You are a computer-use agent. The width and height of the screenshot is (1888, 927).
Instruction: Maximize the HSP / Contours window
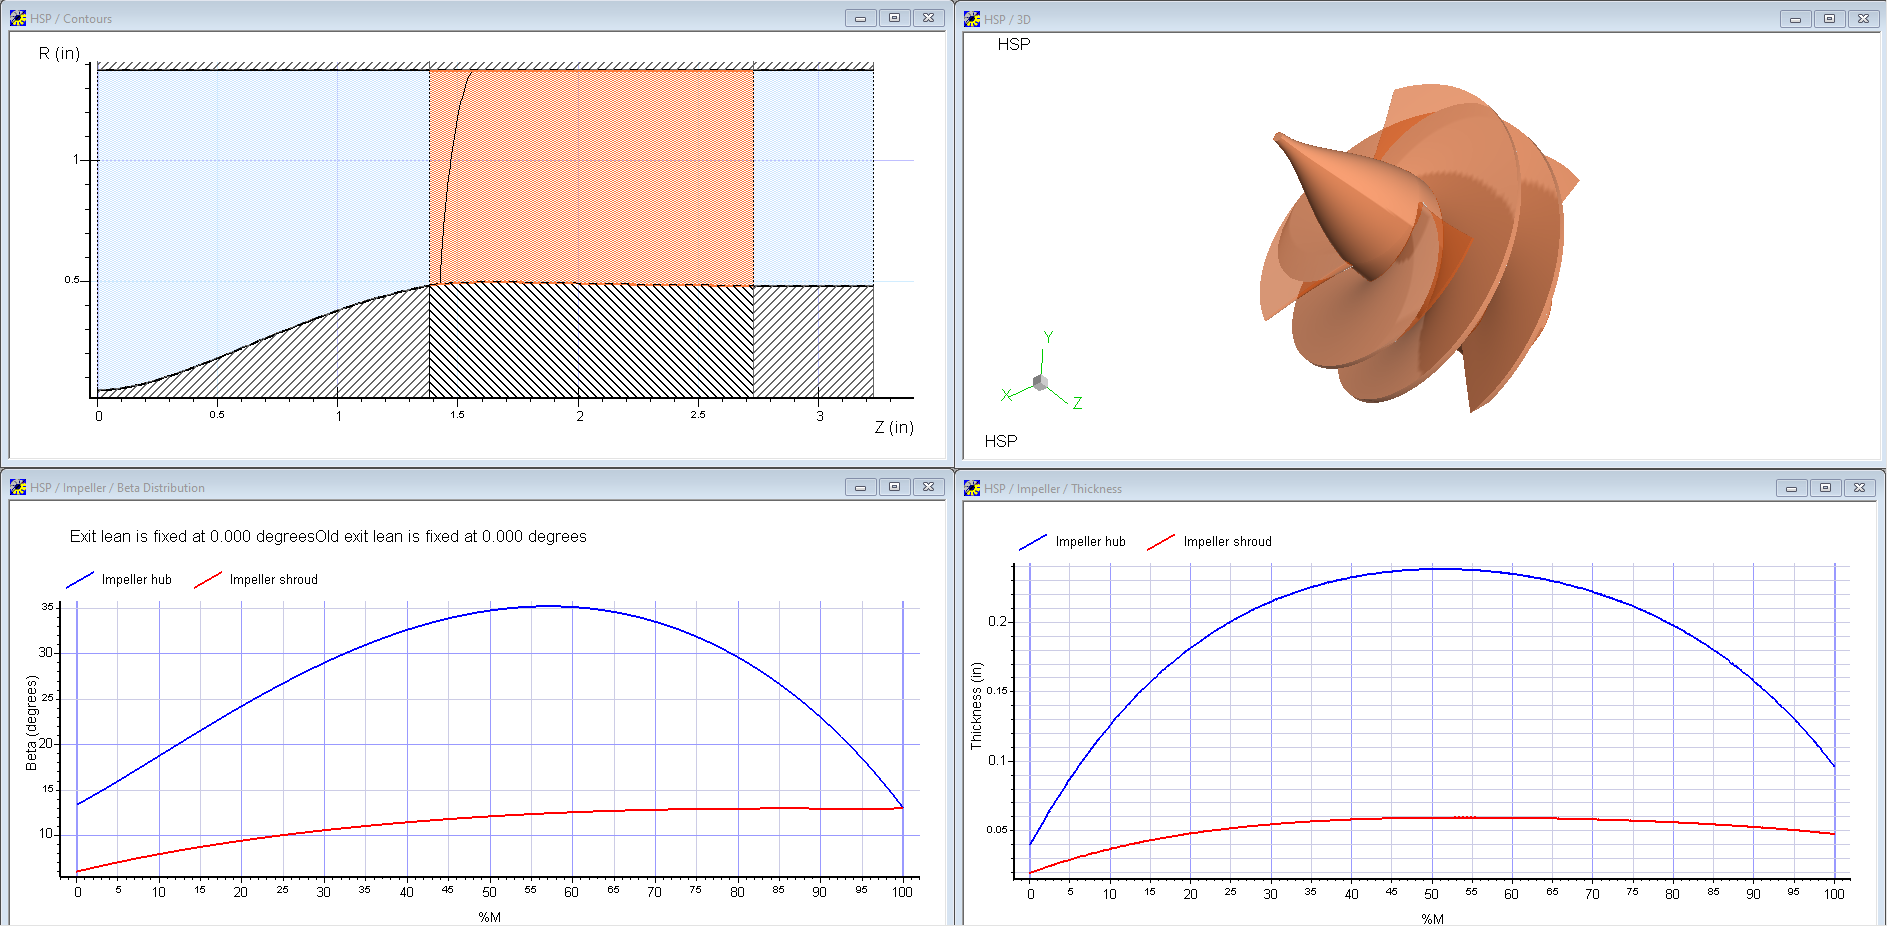pyautogui.click(x=894, y=18)
